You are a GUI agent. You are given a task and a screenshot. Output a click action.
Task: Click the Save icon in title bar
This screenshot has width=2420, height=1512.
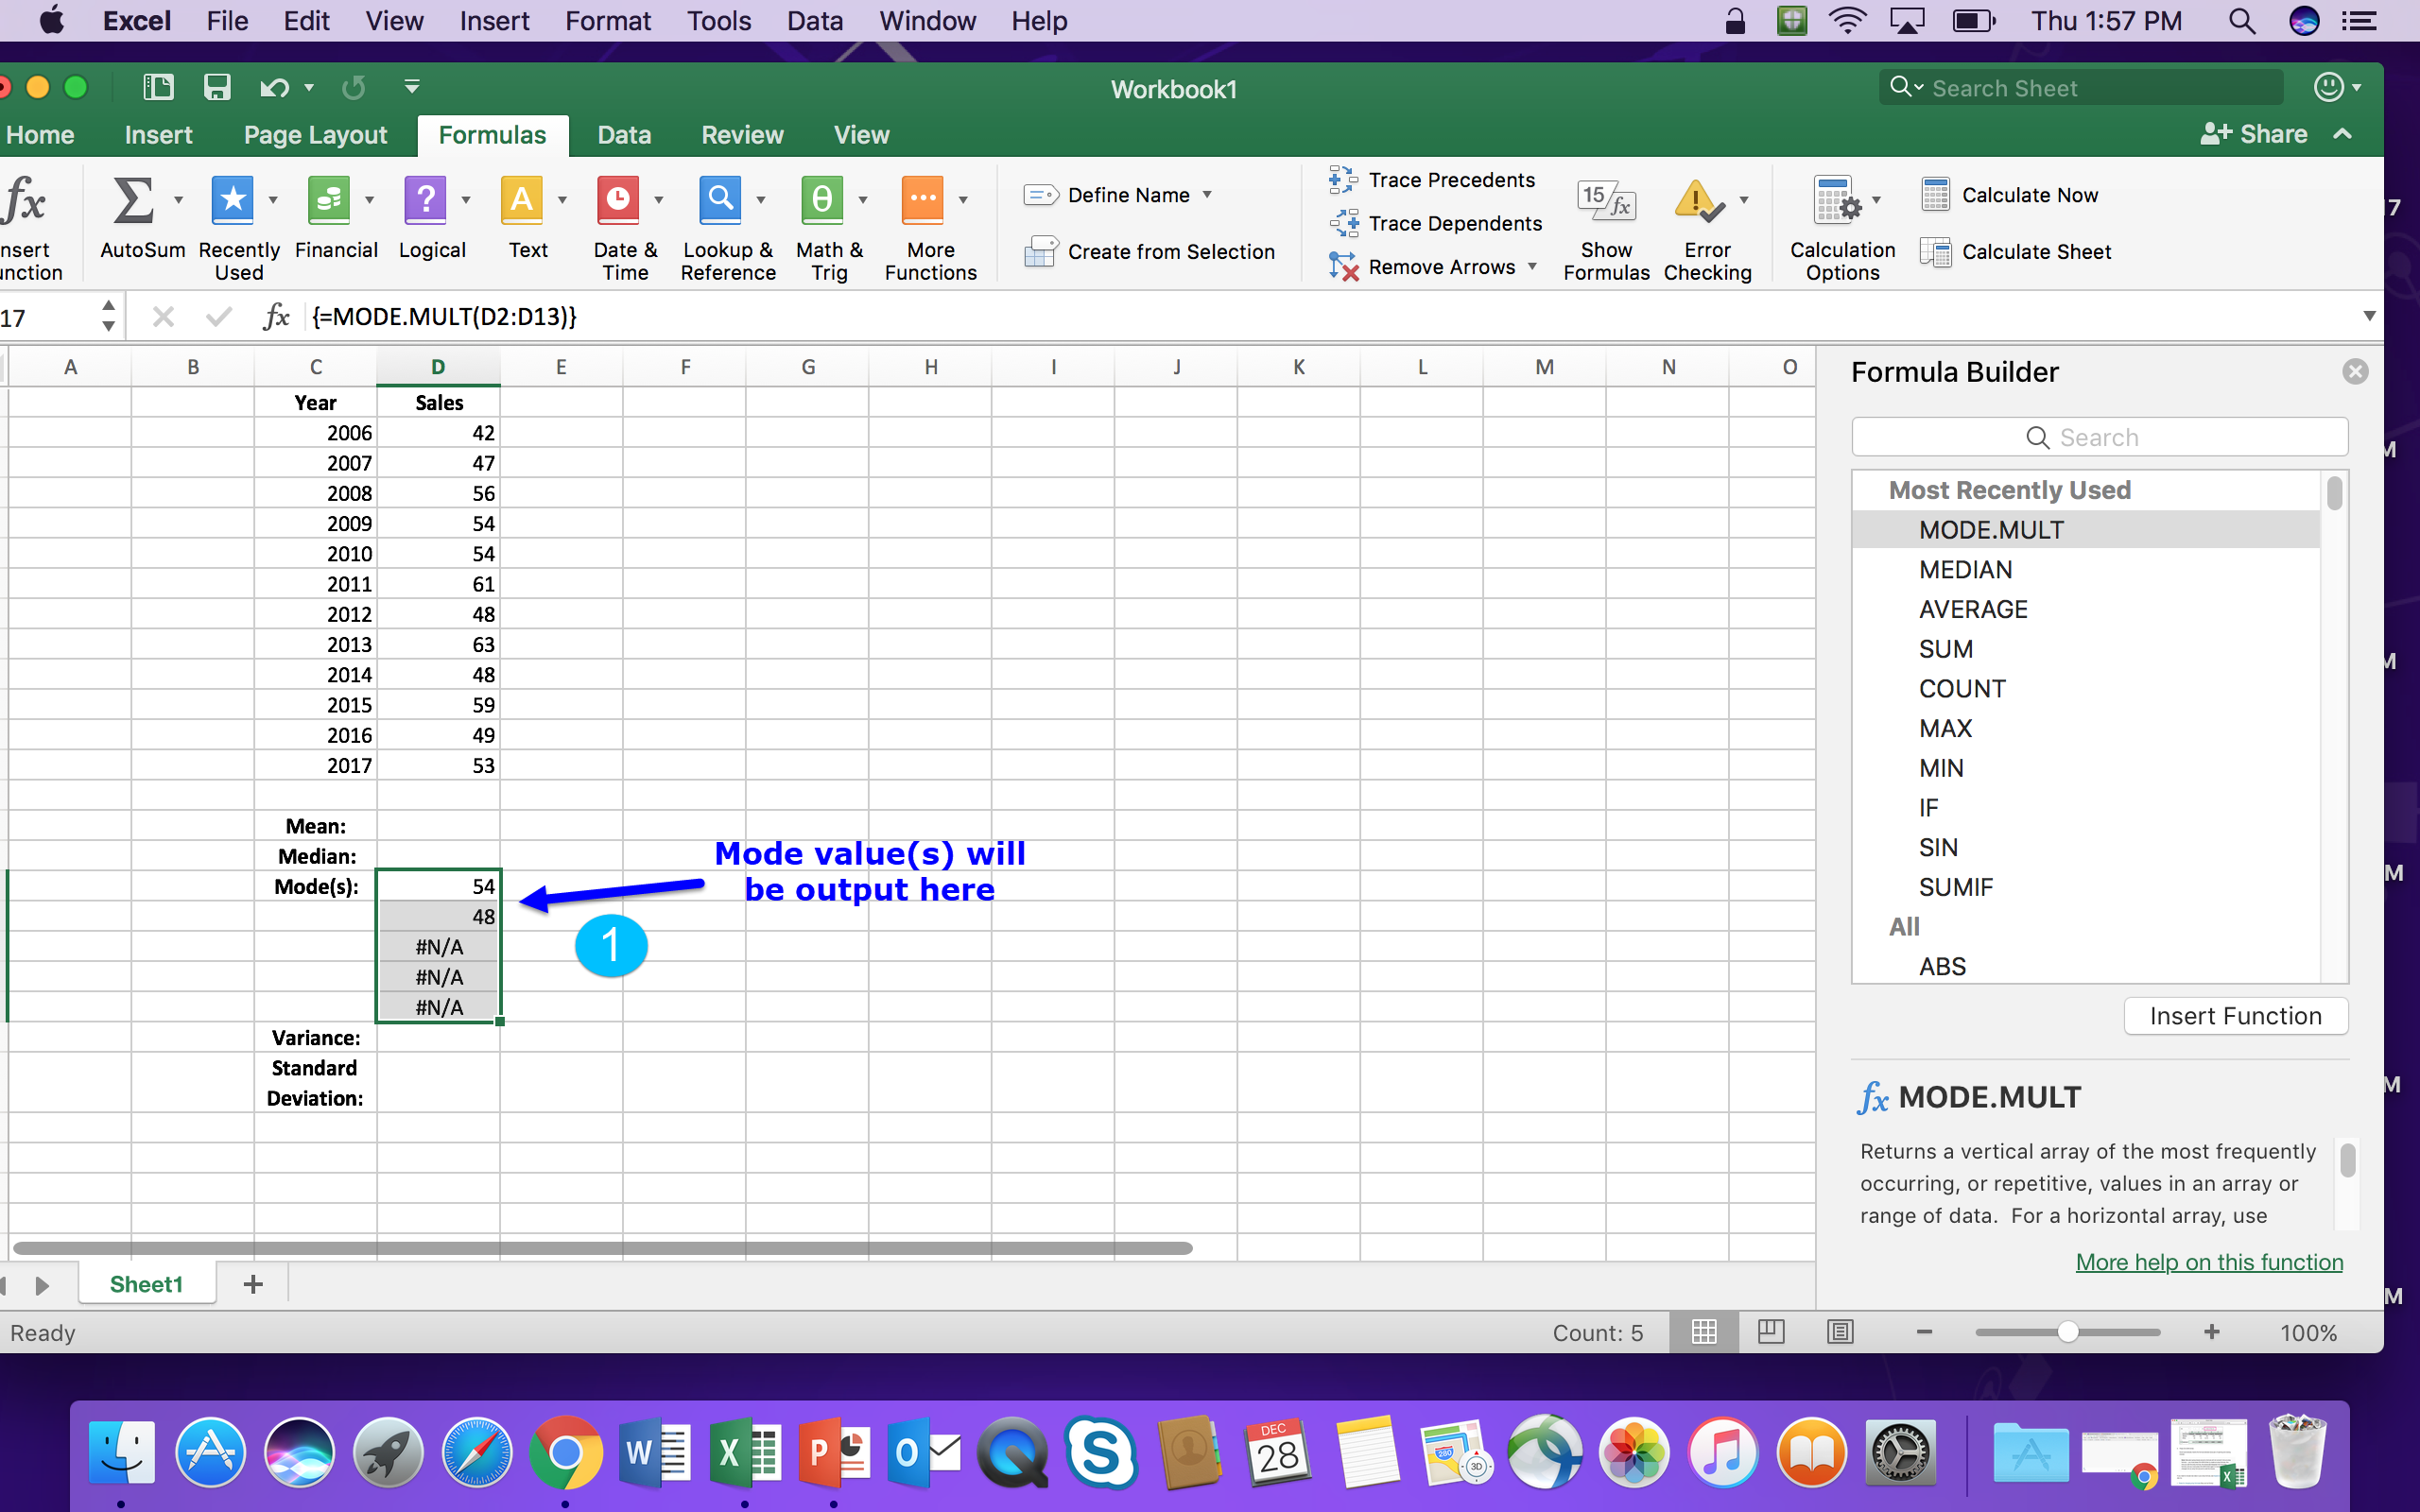pos(217,88)
